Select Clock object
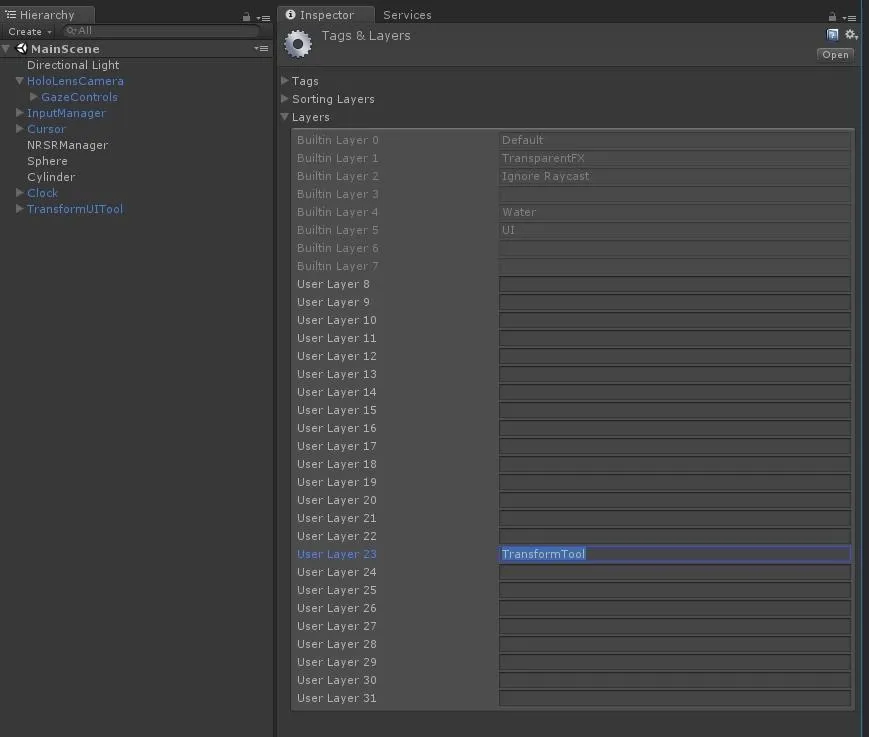Image resolution: width=869 pixels, height=737 pixels. 42,193
